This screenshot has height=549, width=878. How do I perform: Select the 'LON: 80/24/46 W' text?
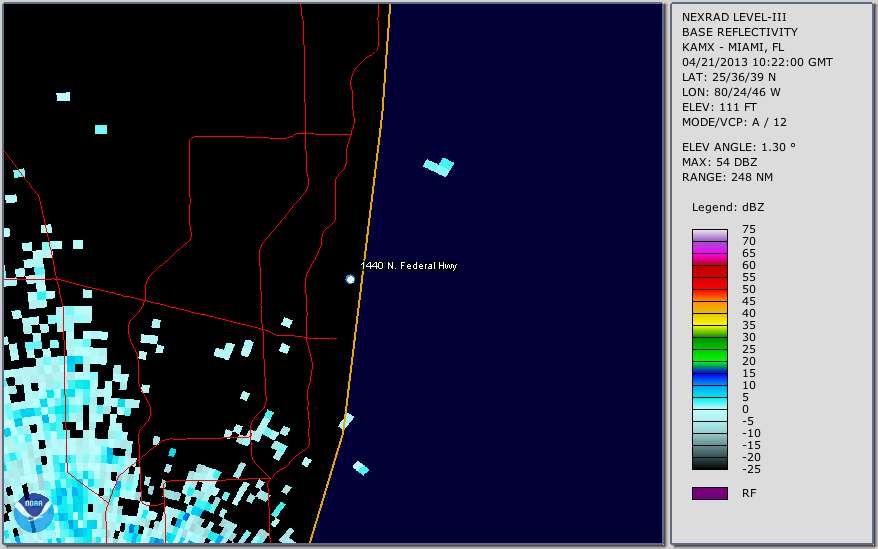coord(731,92)
